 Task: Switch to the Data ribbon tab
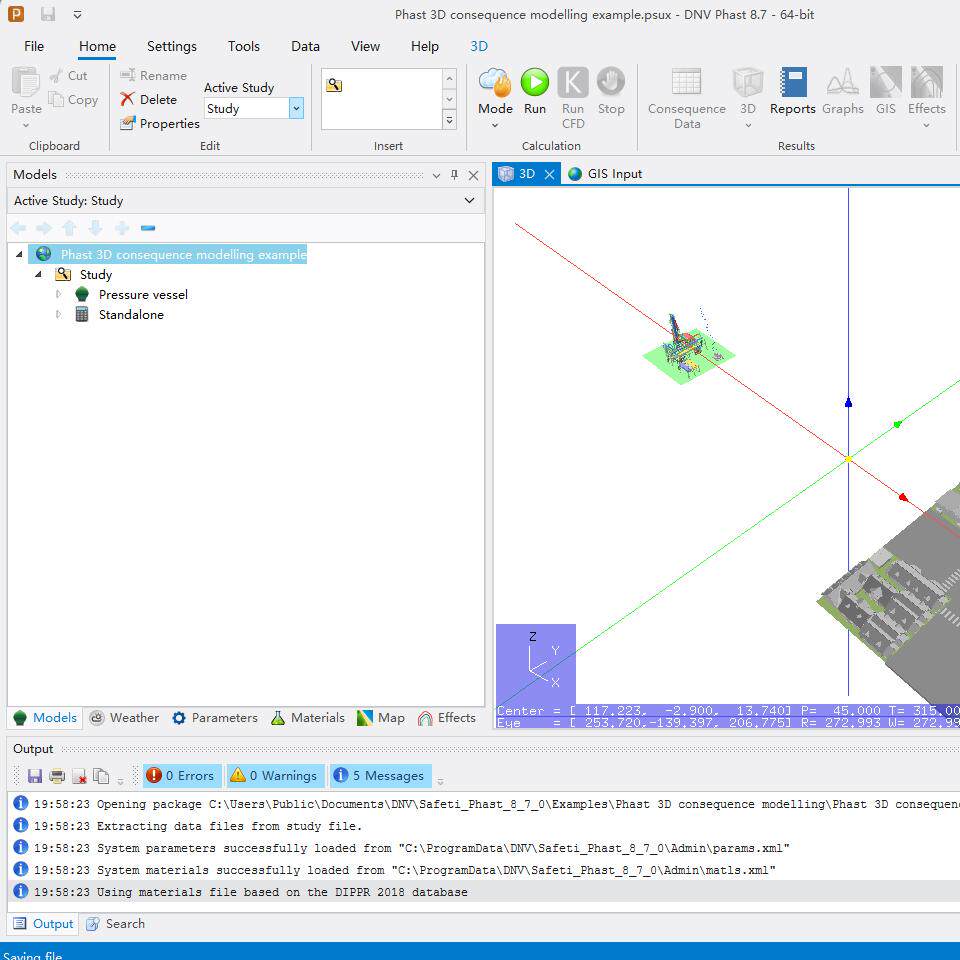tap(305, 46)
